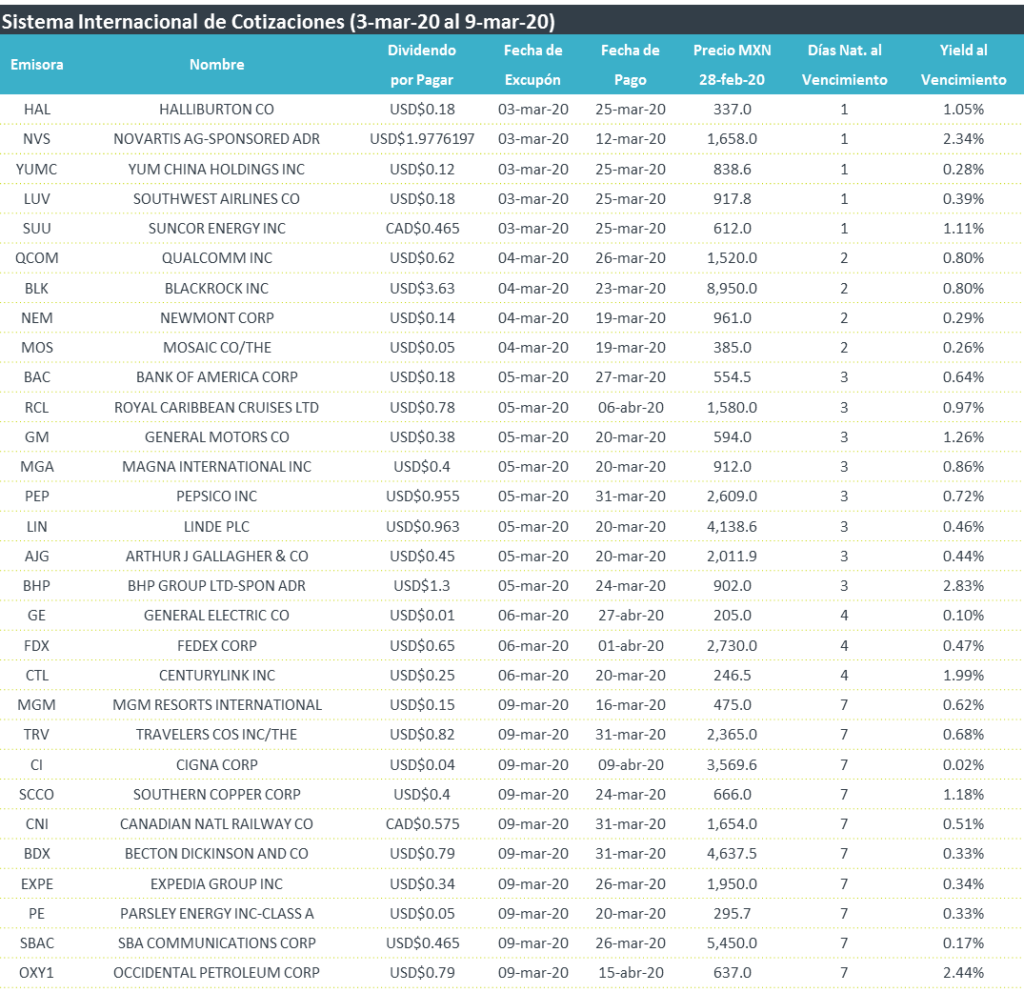
Task: Select the Dividendo por Pagar column header
Action: coord(422,65)
